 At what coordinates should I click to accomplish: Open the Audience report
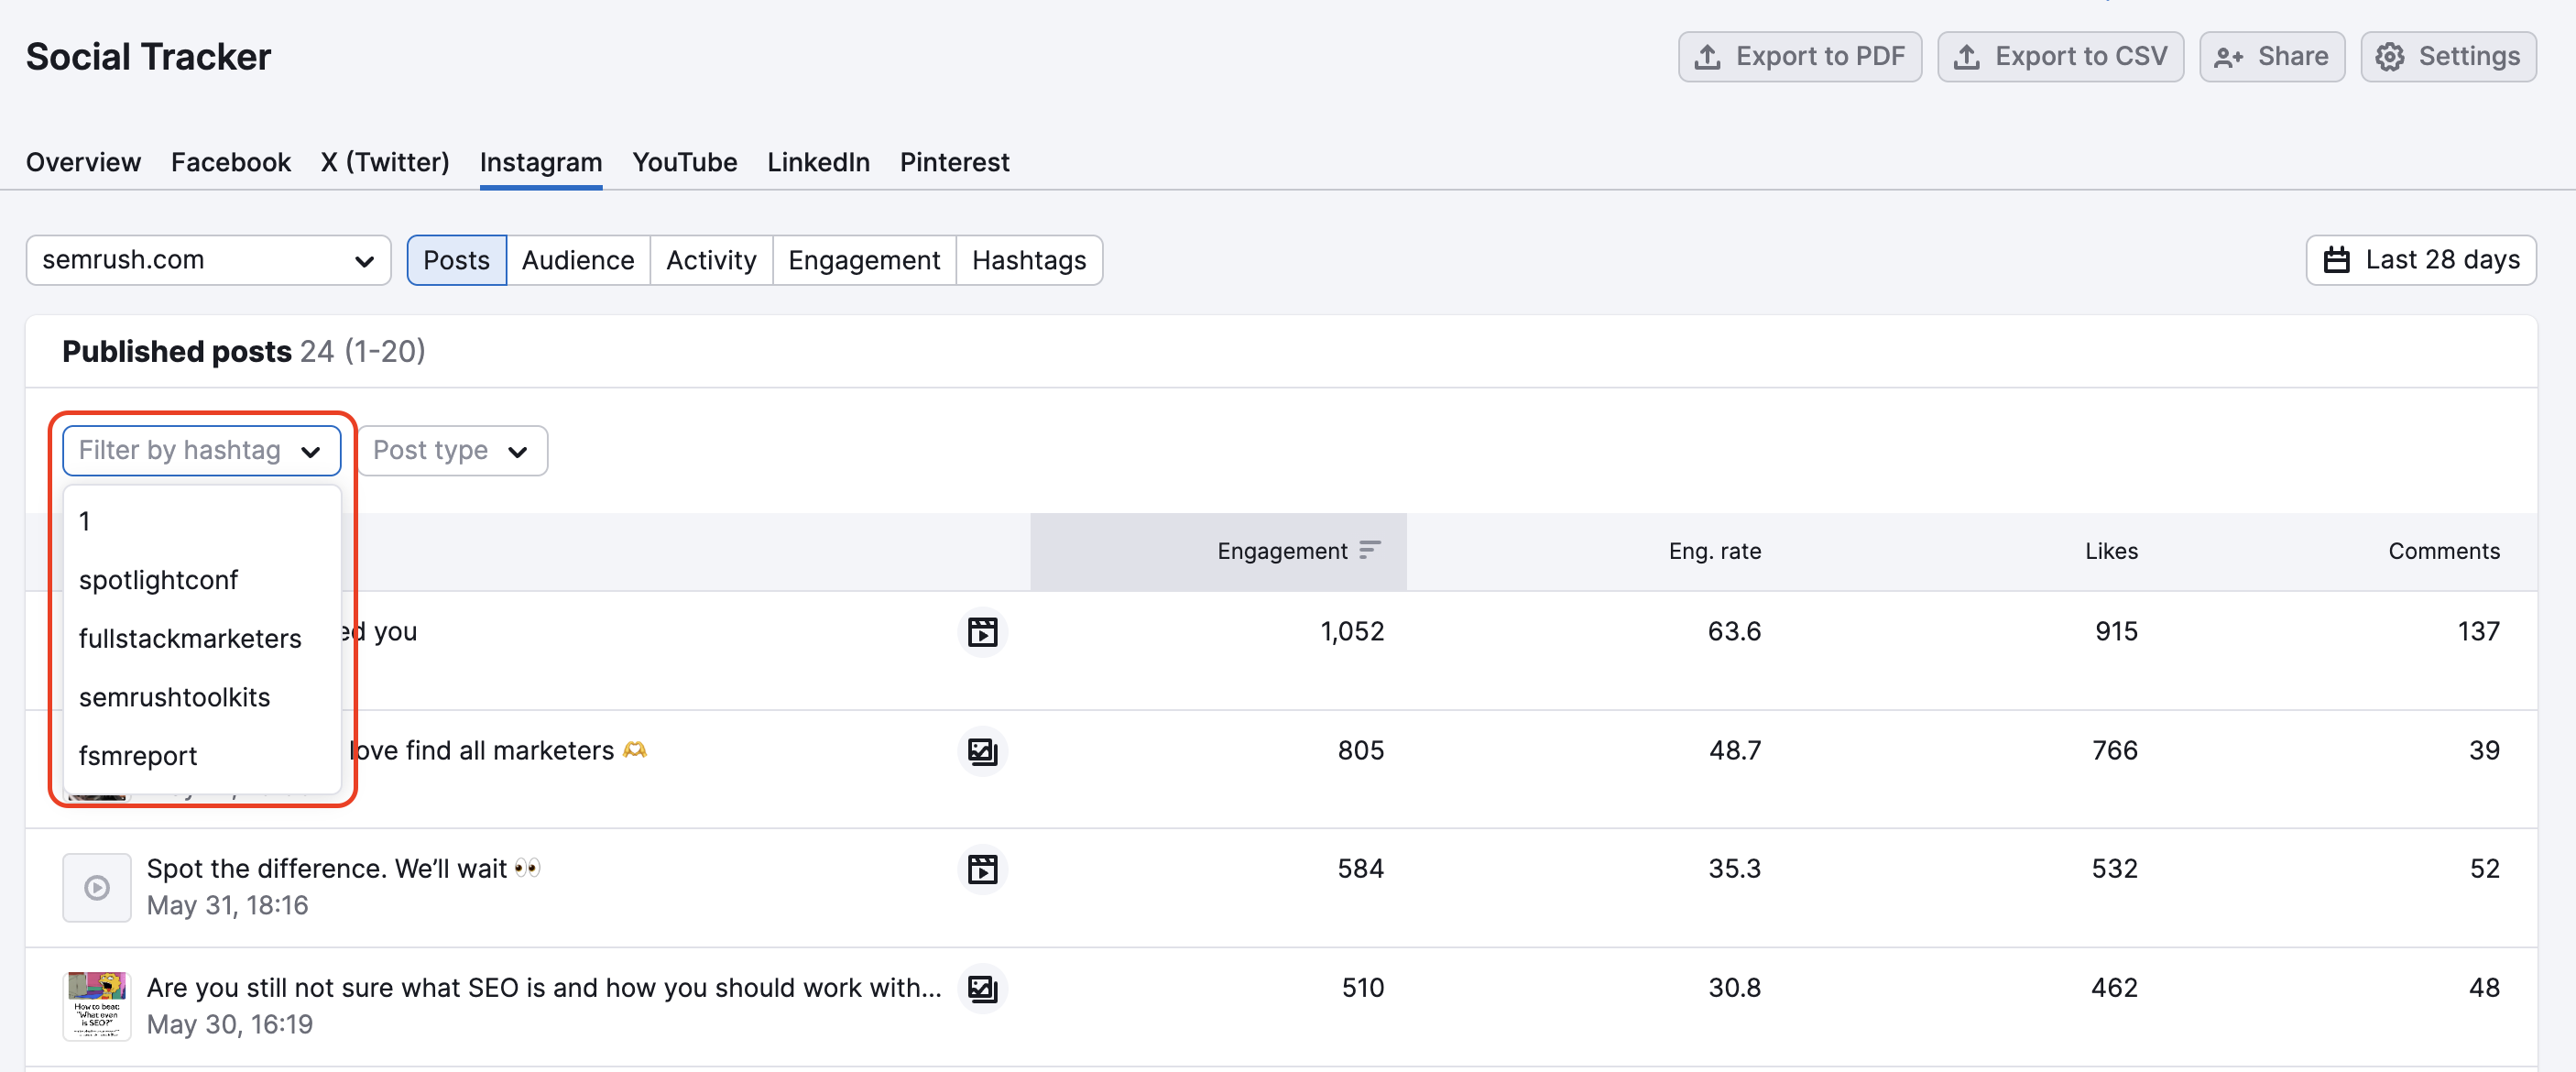(578, 260)
